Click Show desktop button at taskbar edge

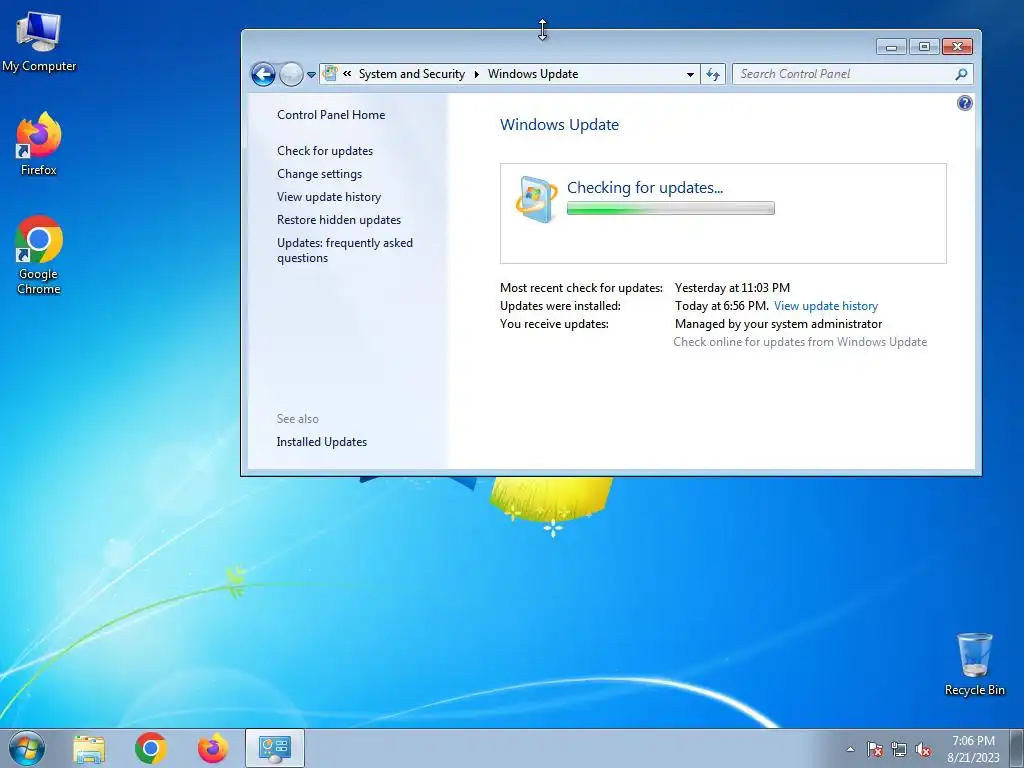coord(1017,748)
